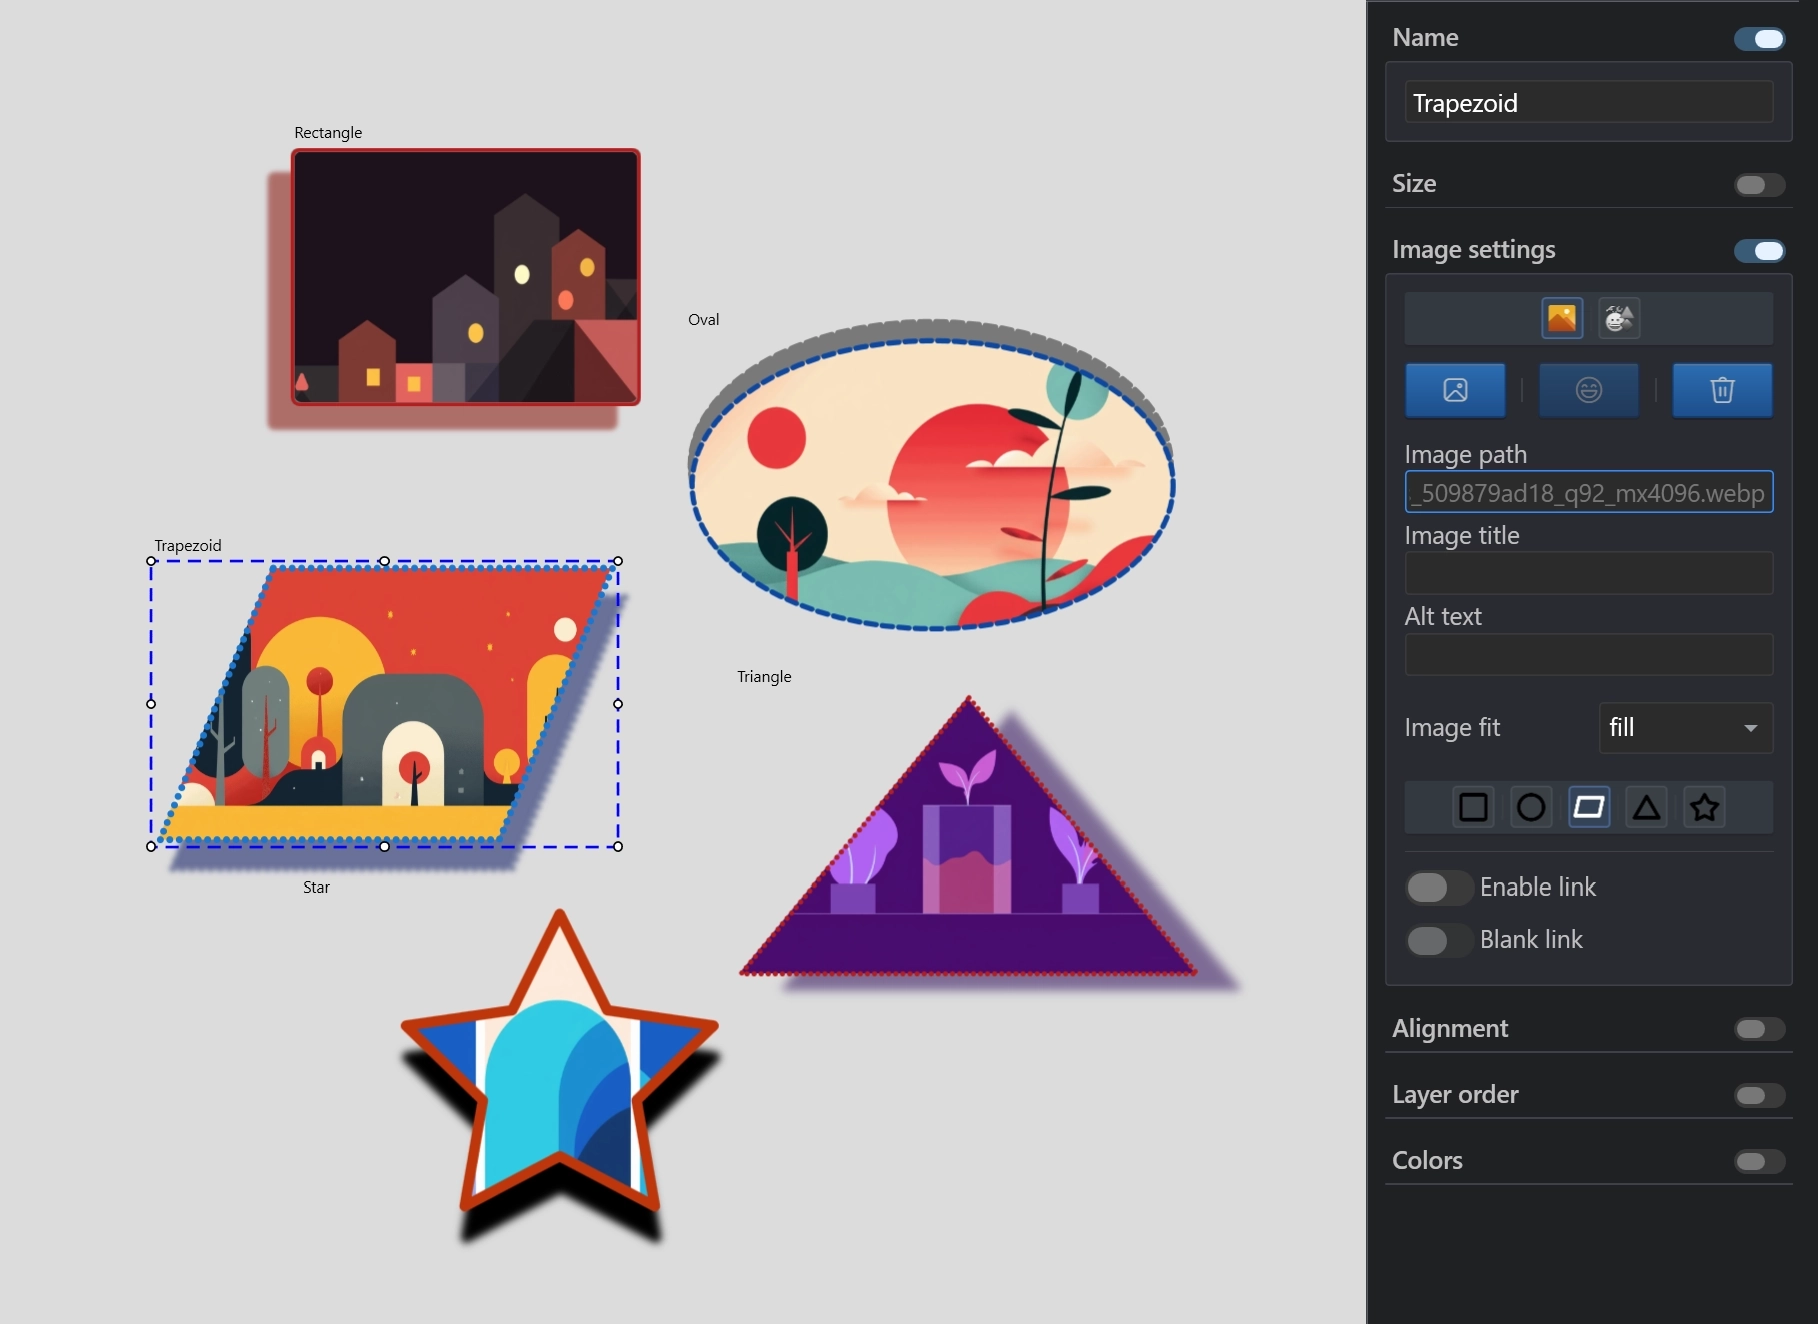Click the Alt text input field
Screen dimensions: 1818x1324
(1588, 654)
